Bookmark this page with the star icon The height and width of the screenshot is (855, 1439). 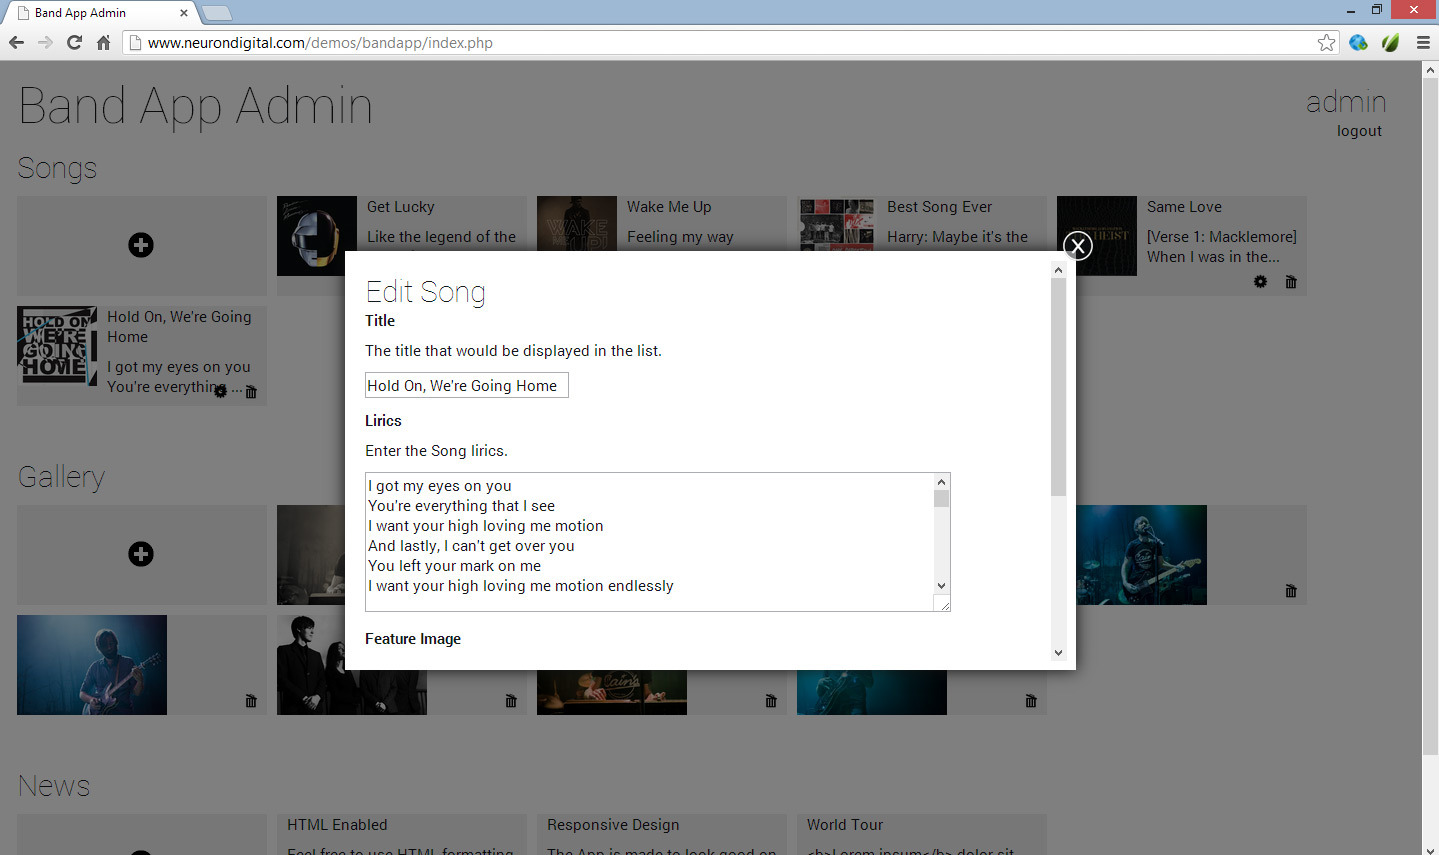(x=1326, y=42)
